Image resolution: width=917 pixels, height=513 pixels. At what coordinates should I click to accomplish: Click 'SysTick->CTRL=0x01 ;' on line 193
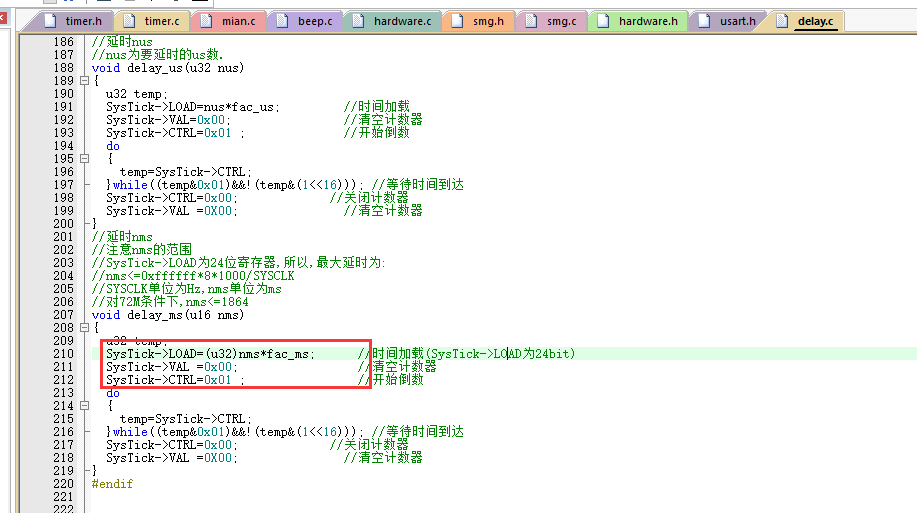pyautogui.click(x=175, y=133)
